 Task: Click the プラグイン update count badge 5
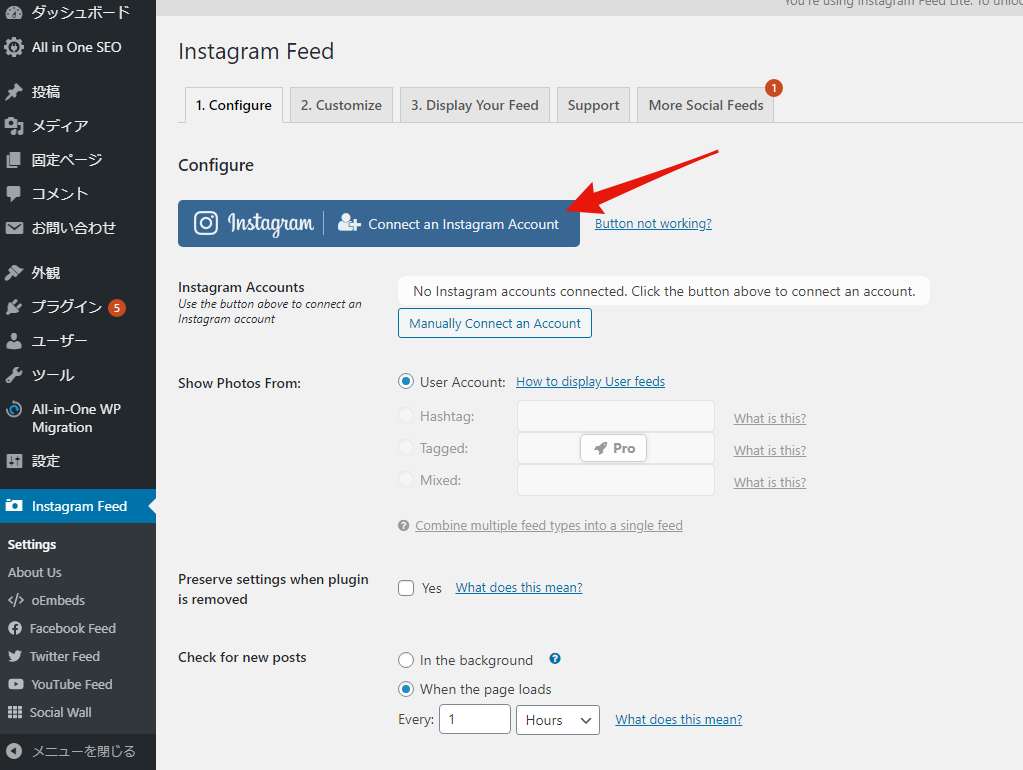117,308
